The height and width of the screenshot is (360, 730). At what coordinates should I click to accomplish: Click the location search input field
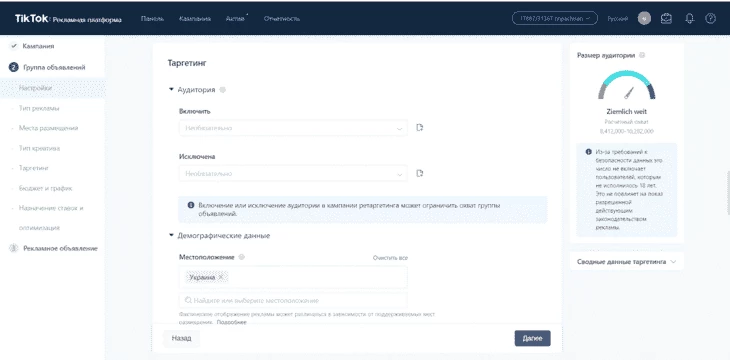[x=293, y=300]
